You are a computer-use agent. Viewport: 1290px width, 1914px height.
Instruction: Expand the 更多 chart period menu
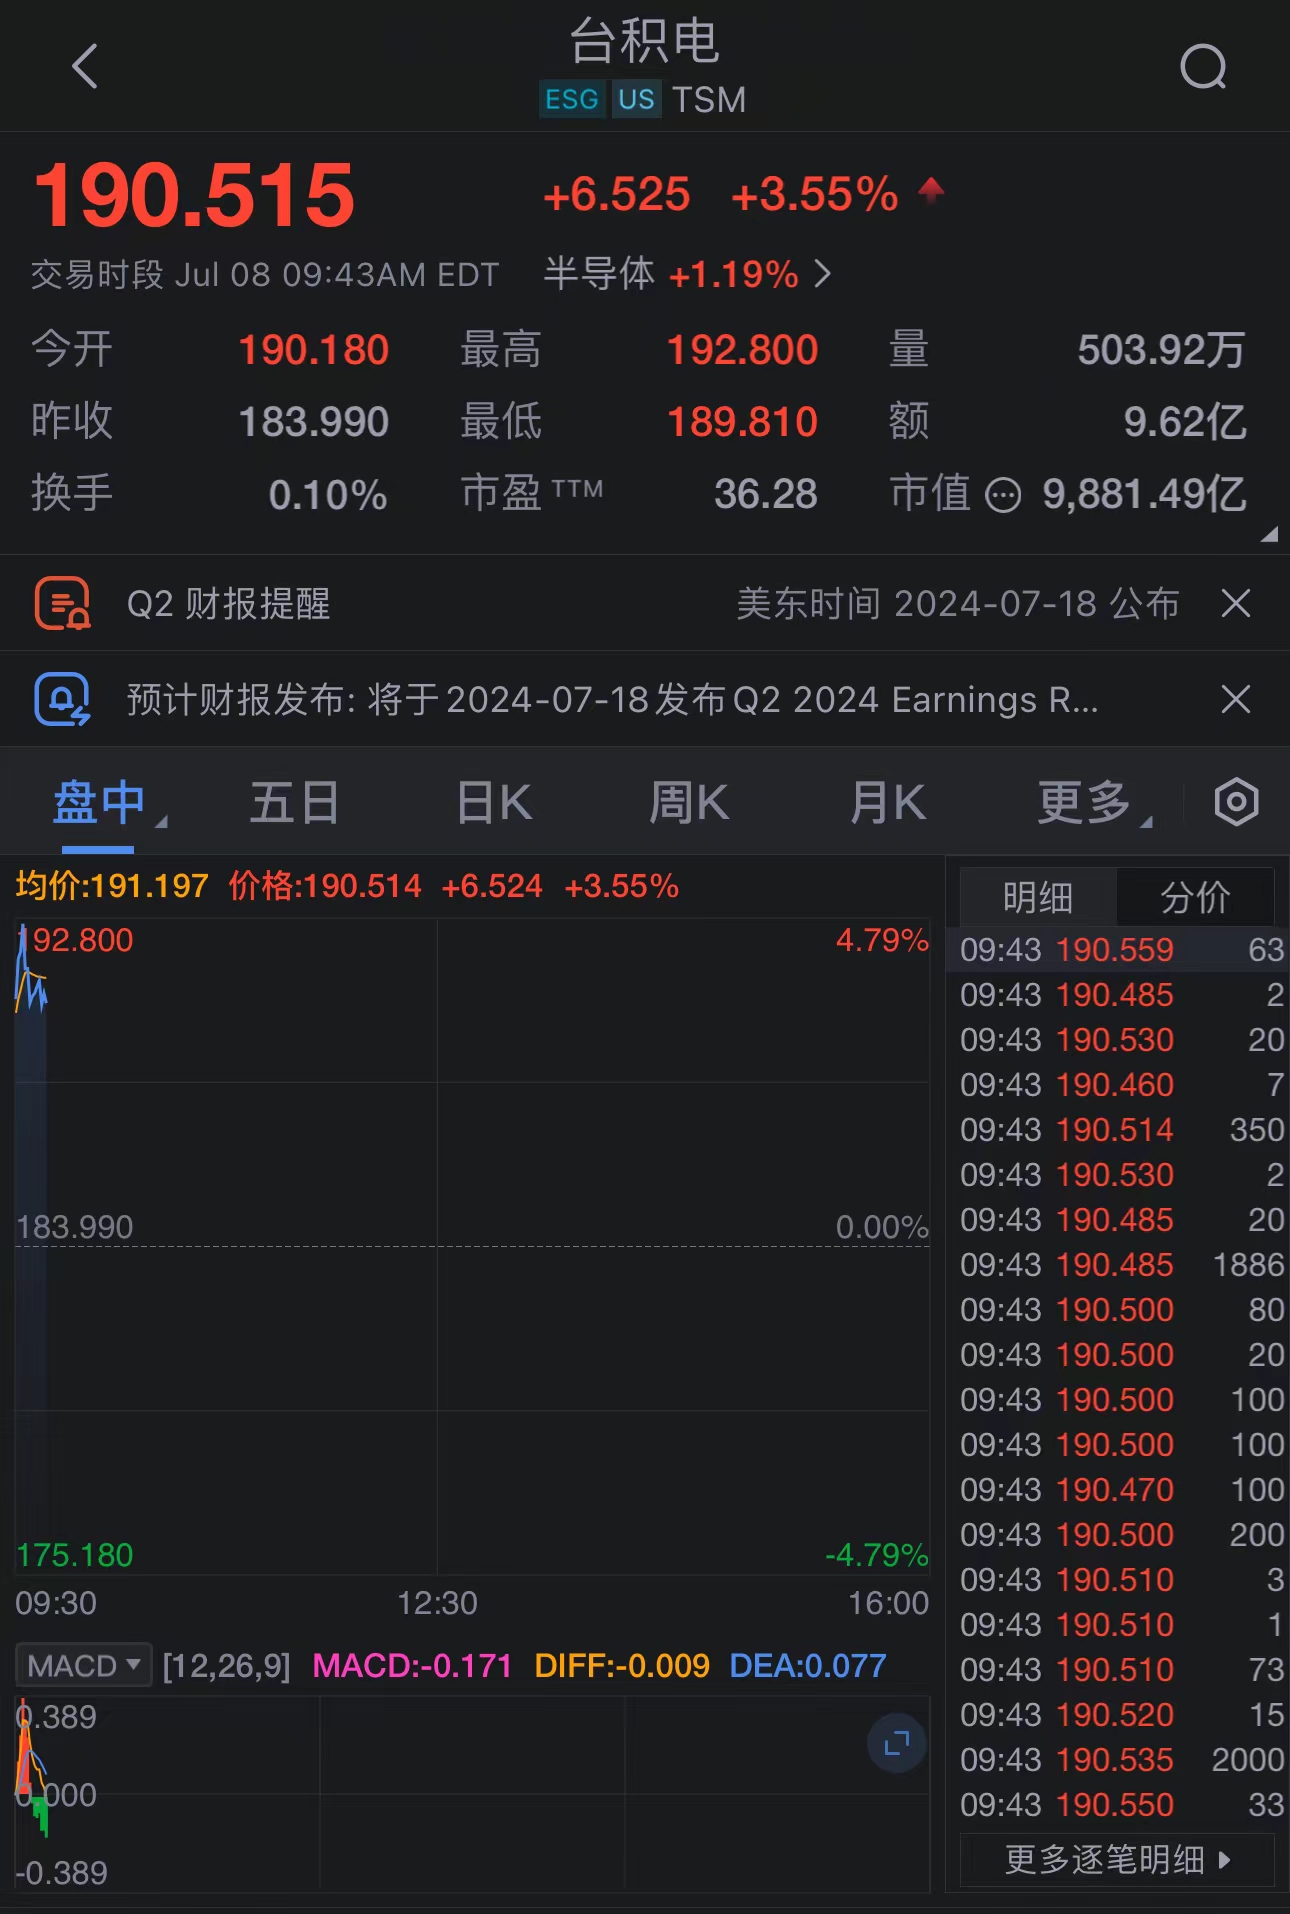point(1094,802)
